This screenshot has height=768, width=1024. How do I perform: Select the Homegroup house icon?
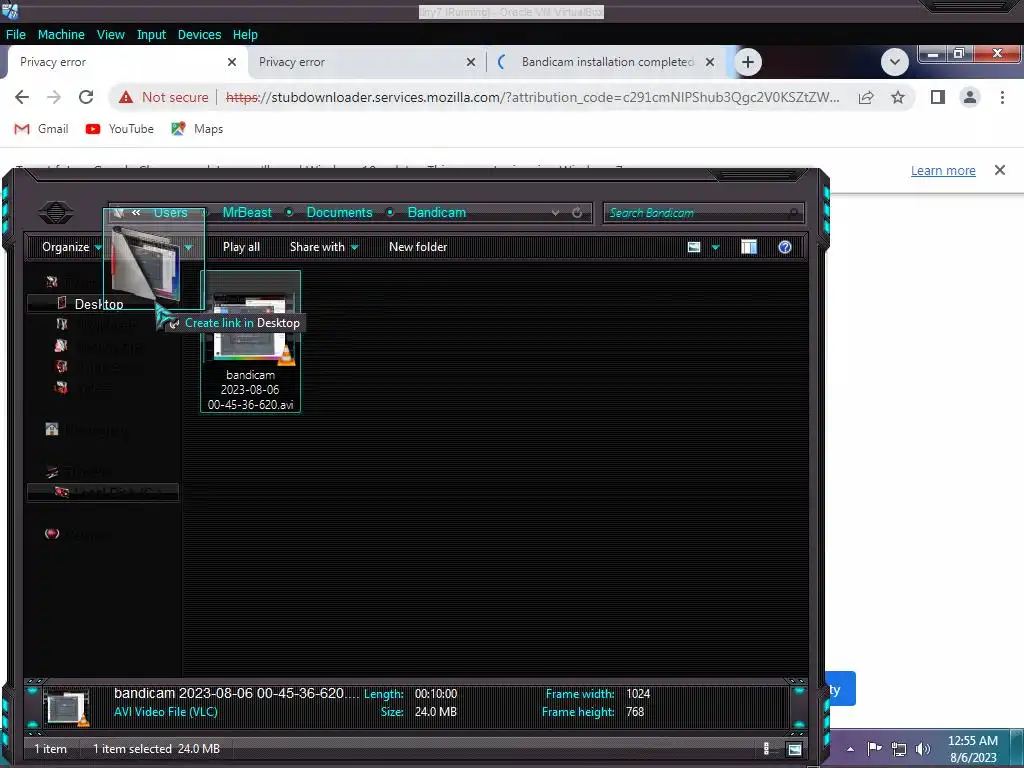tap(52, 429)
